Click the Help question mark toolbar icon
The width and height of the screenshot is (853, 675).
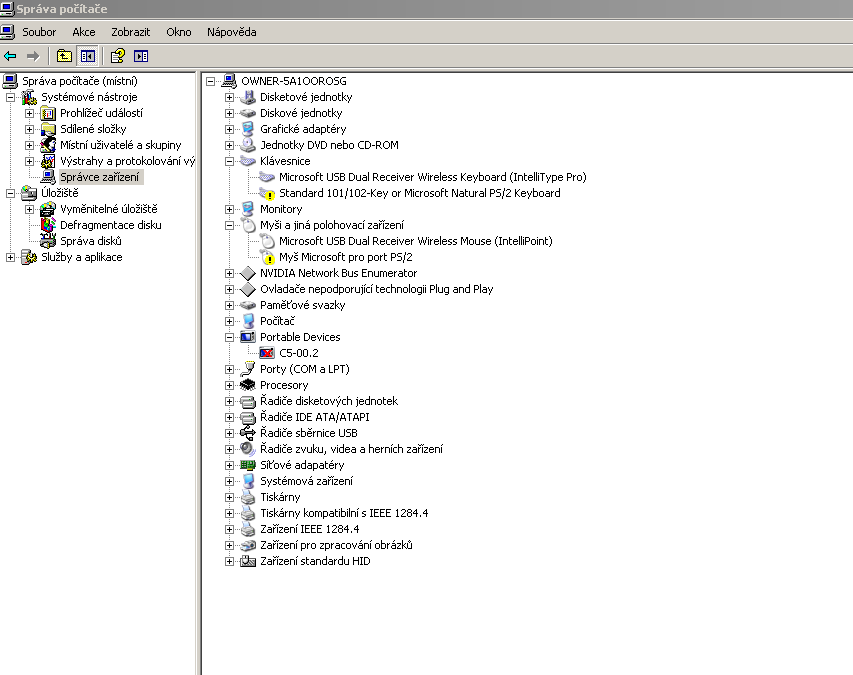pyautogui.click(x=118, y=56)
